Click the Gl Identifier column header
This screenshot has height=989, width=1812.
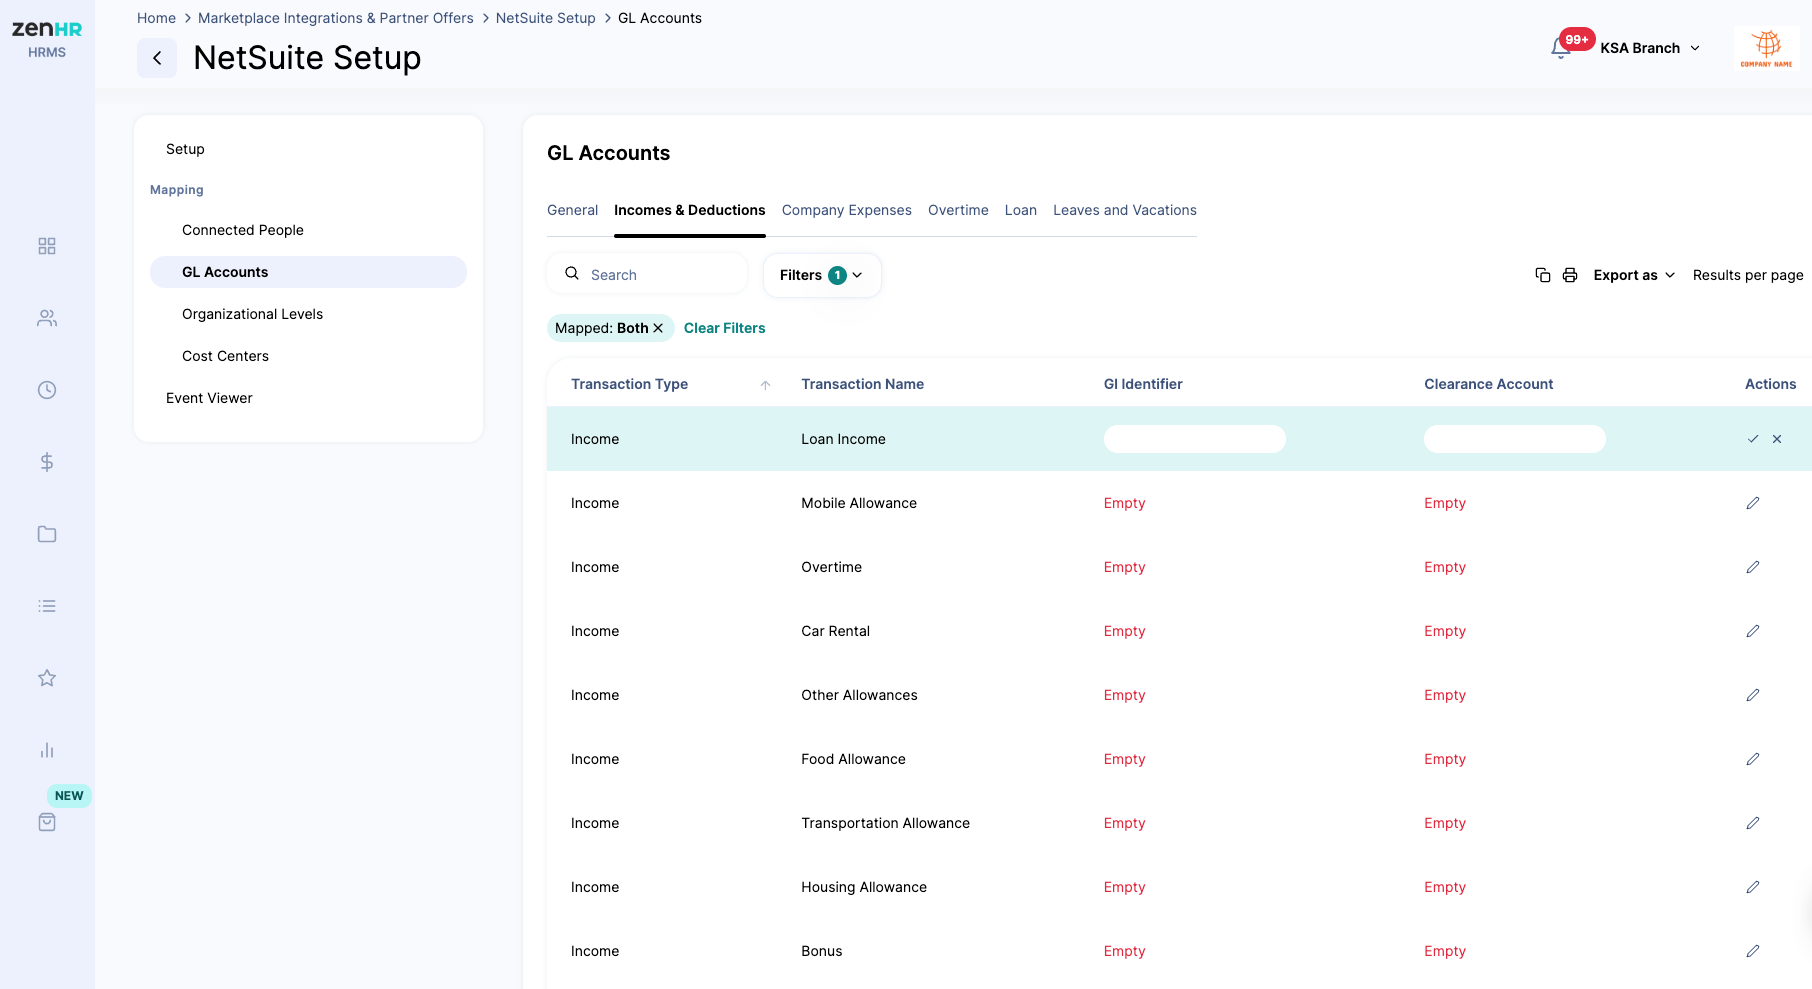tap(1143, 384)
